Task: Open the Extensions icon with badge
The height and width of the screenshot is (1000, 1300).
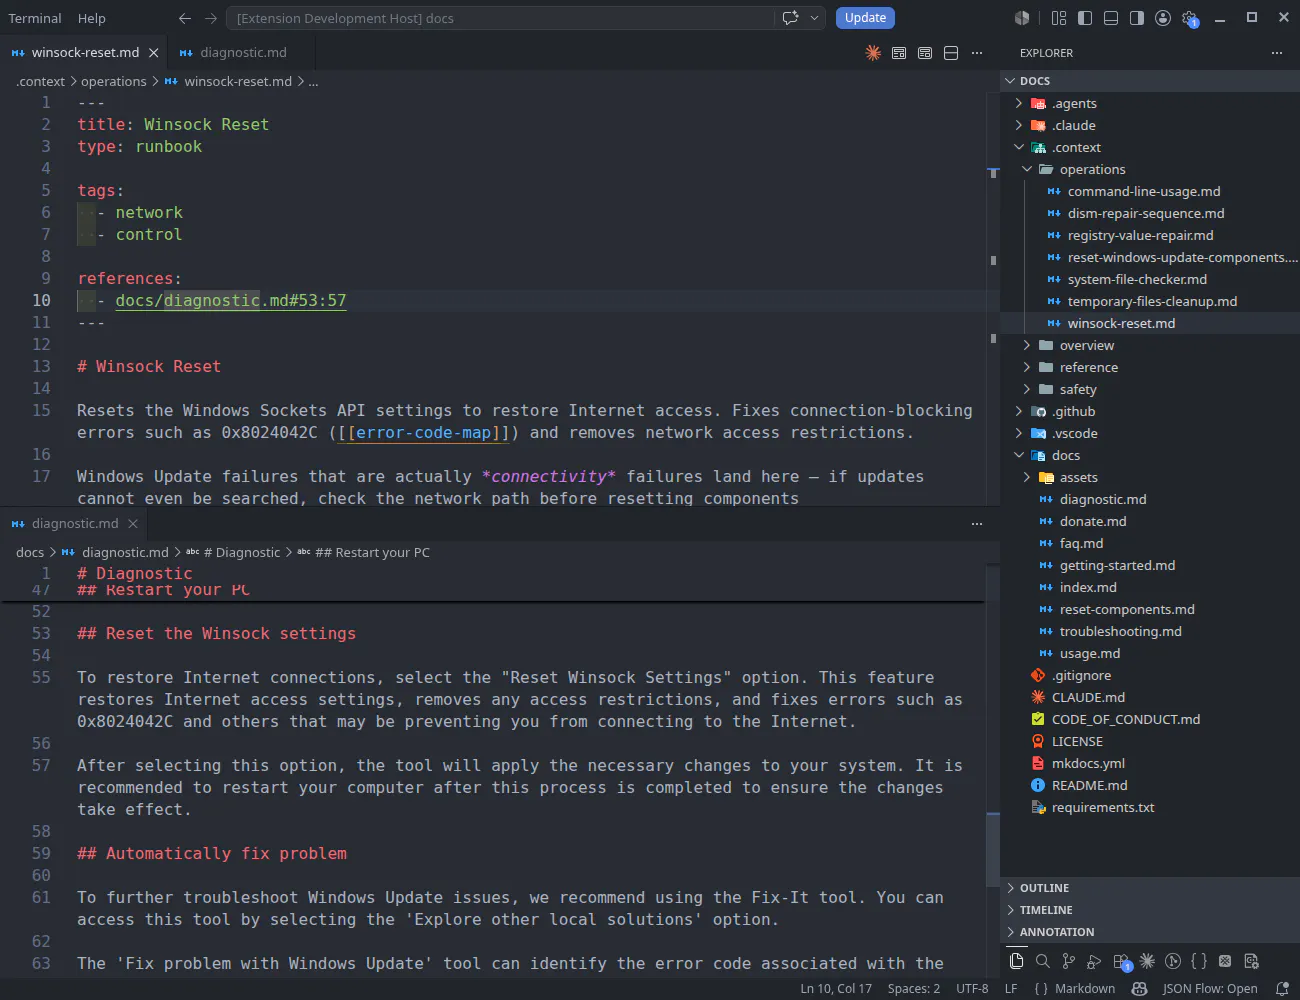Action: click(1122, 962)
